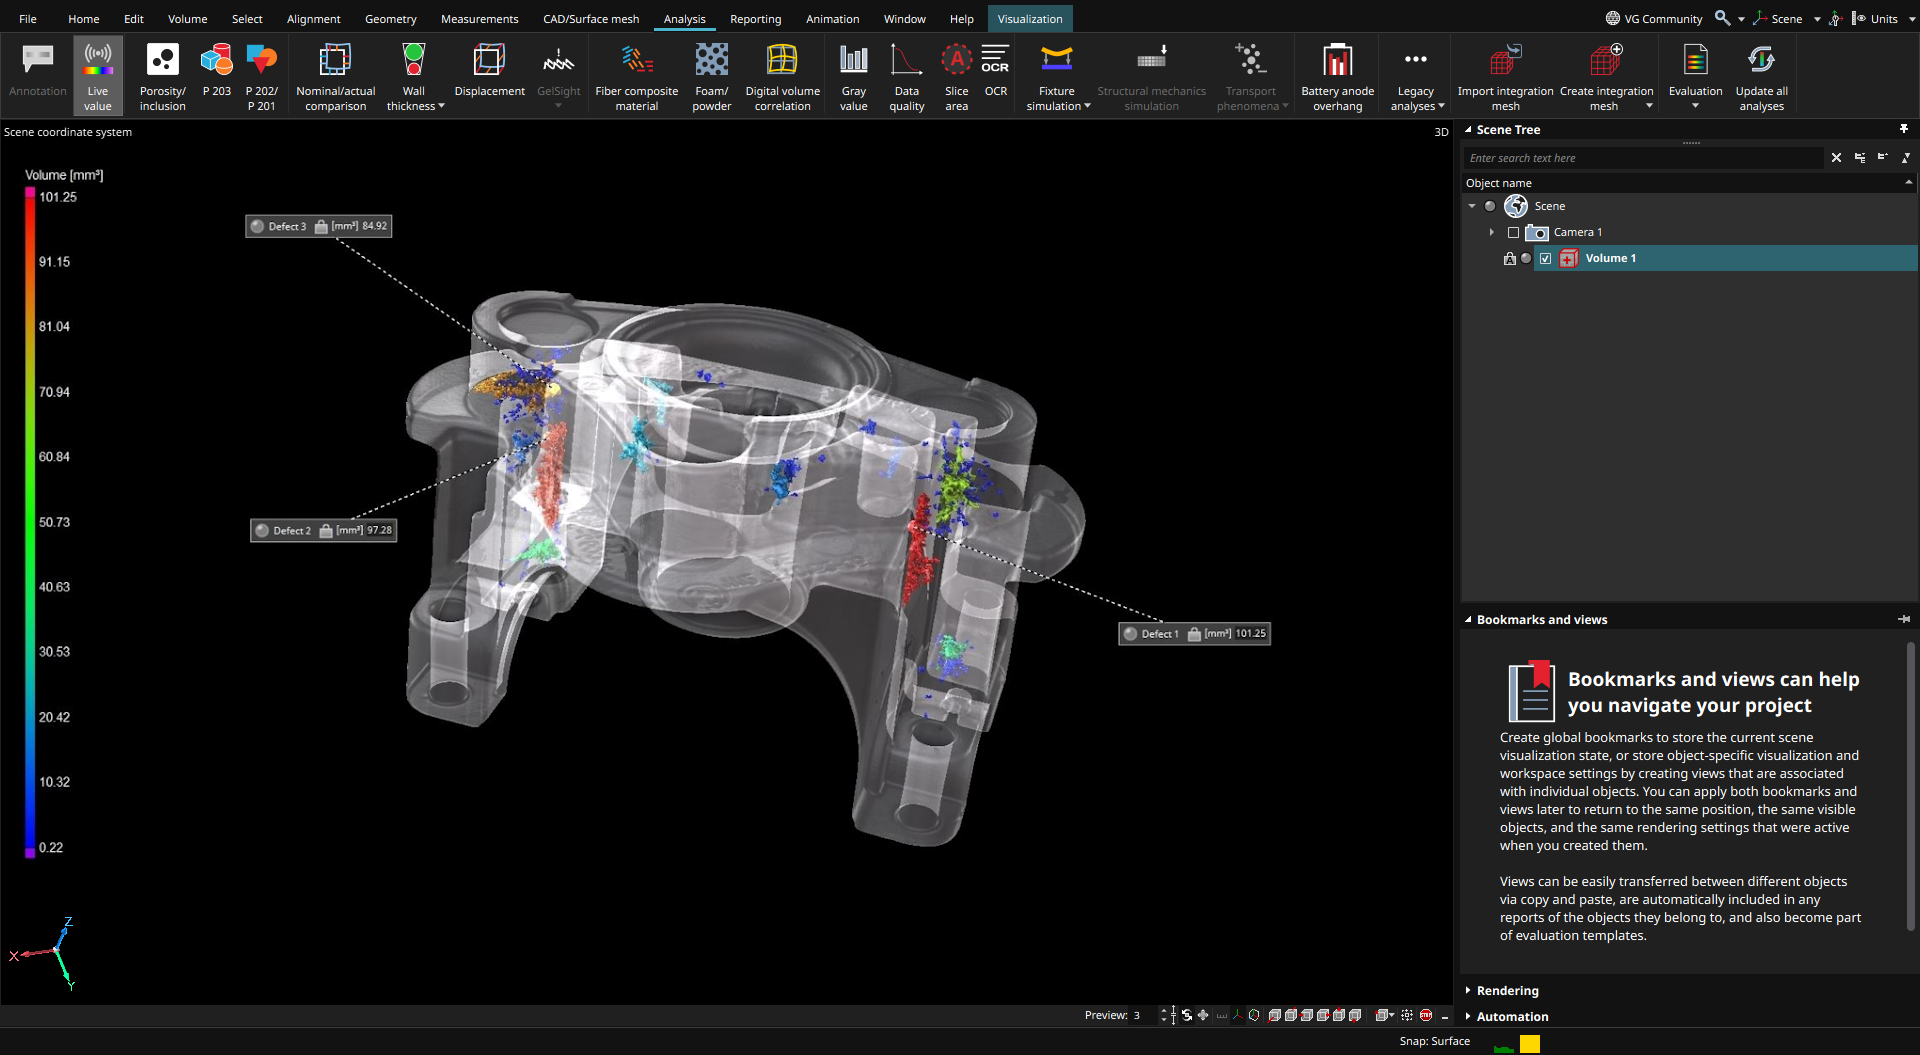
Task: Click the yellow status indicator swatch
Action: [x=1530, y=1044]
